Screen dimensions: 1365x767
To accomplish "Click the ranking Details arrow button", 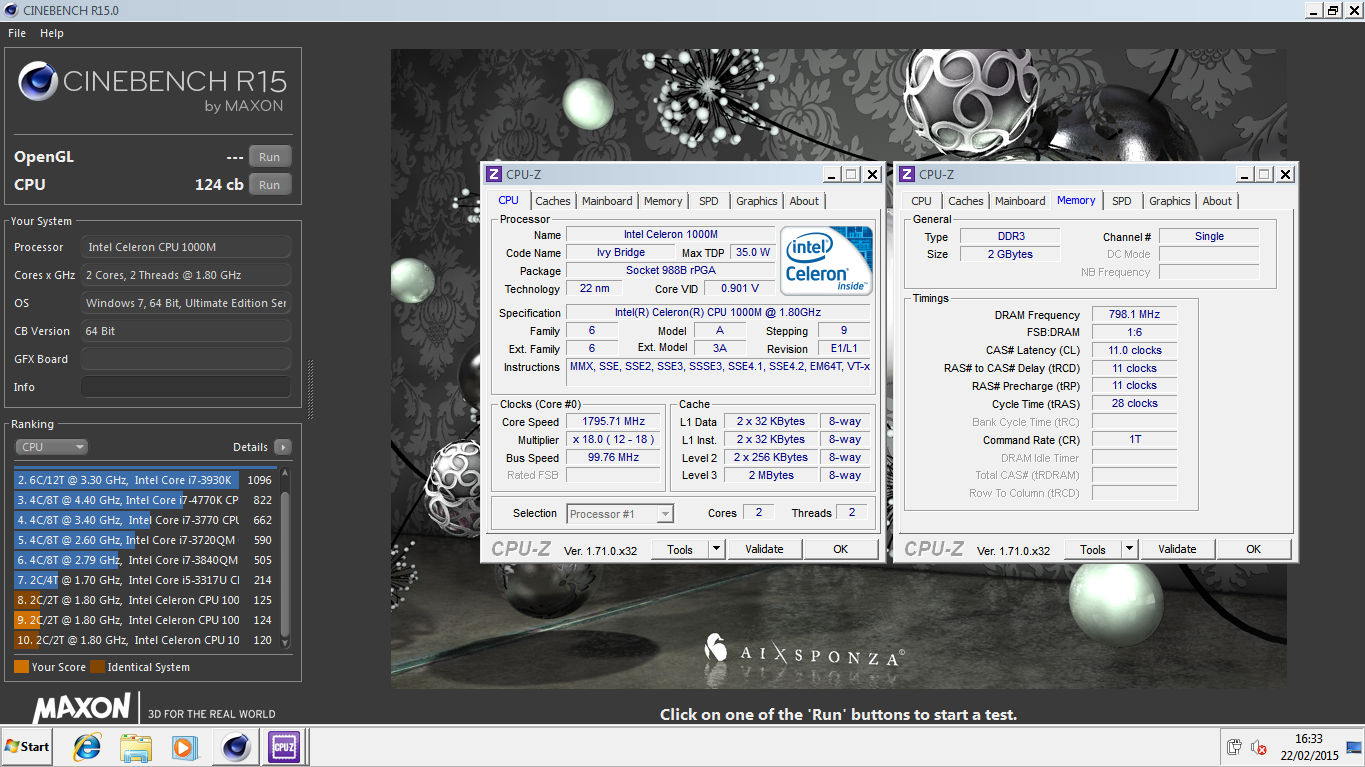I will (283, 447).
